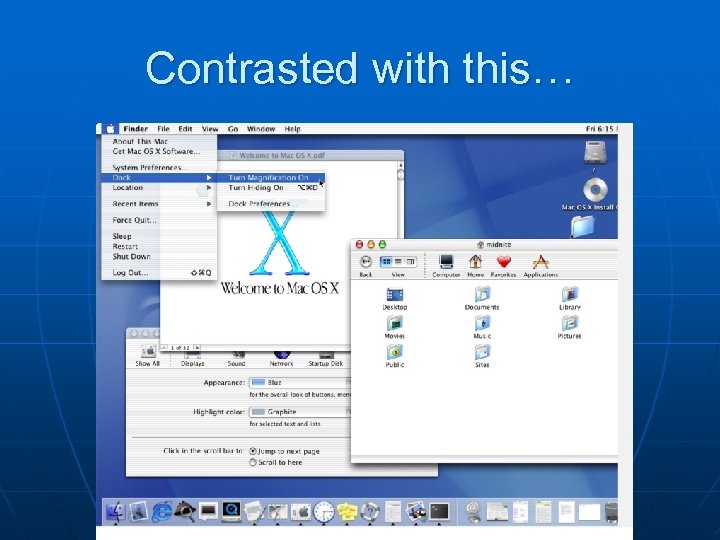Open Stickies from the Dock
Viewport: 720px width, 540px height.
347,512
